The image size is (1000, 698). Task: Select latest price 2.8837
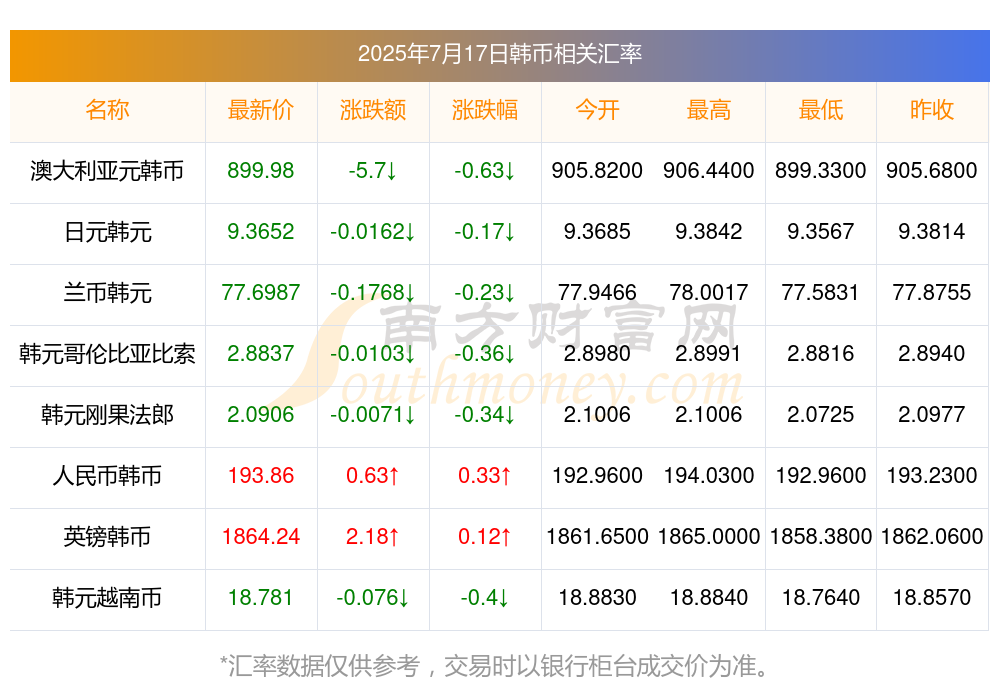[x=261, y=353]
